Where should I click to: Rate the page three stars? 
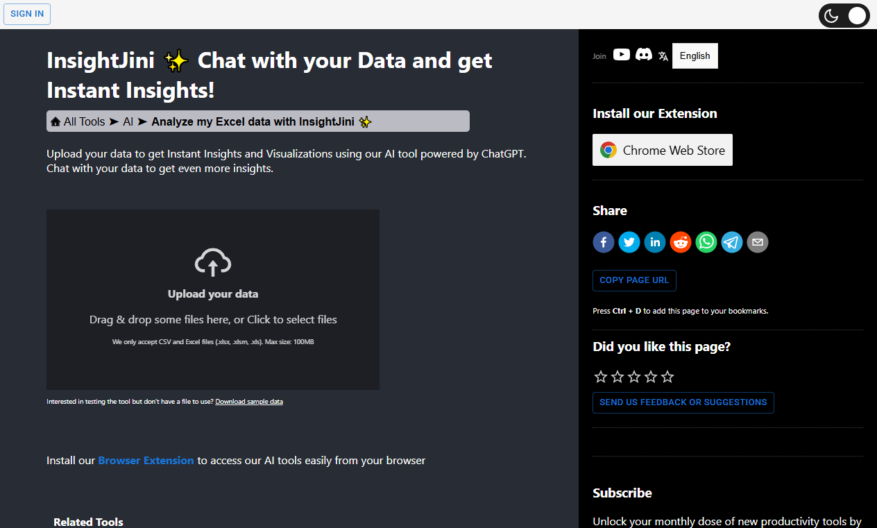(634, 377)
